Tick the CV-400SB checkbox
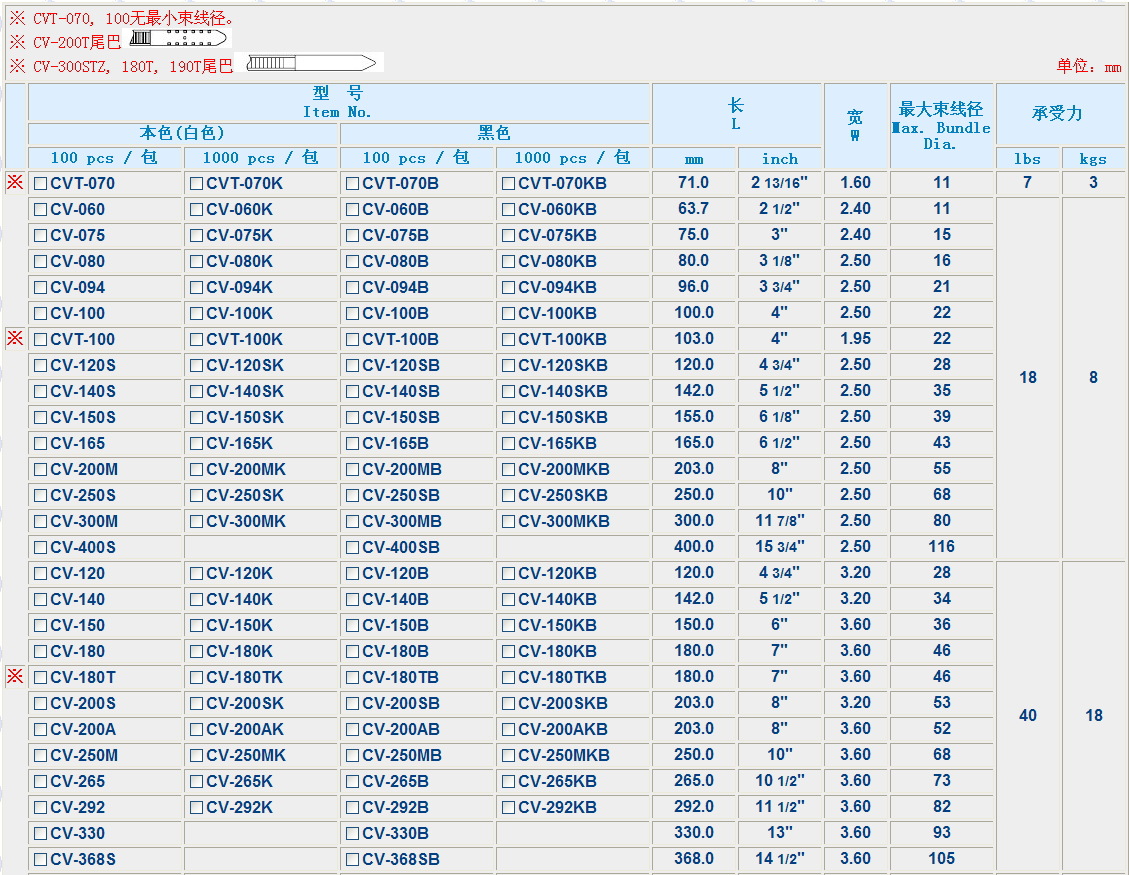1129x875 pixels. pyautogui.click(x=352, y=547)
